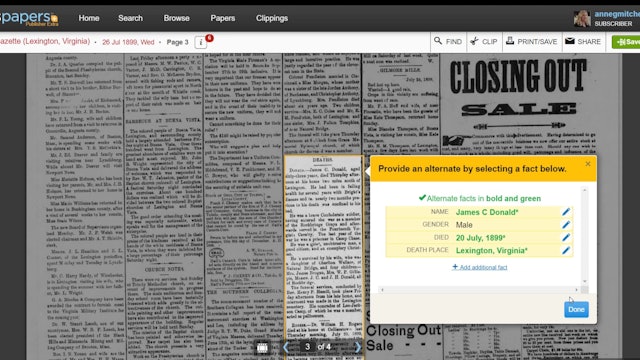The height and width of the screenshot is (360, 640).
Task: Click the Newspapers logo
Action: pyautogui.click(x=29, y=18)
